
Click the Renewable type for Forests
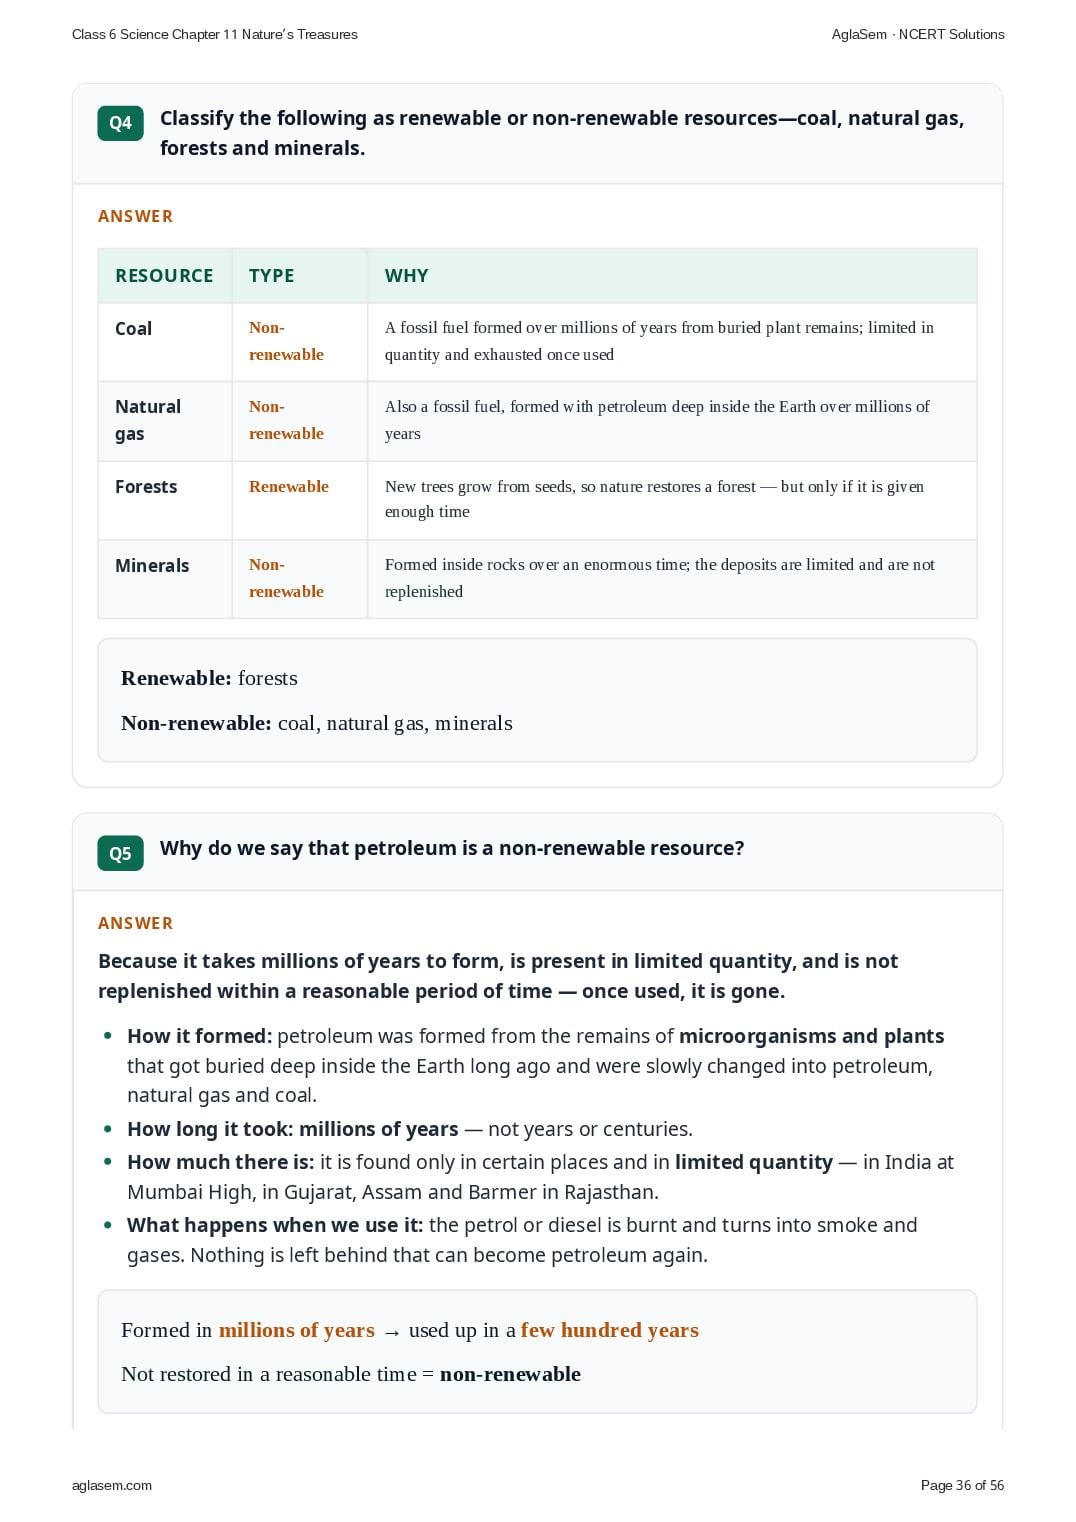(x=288, y=486)
